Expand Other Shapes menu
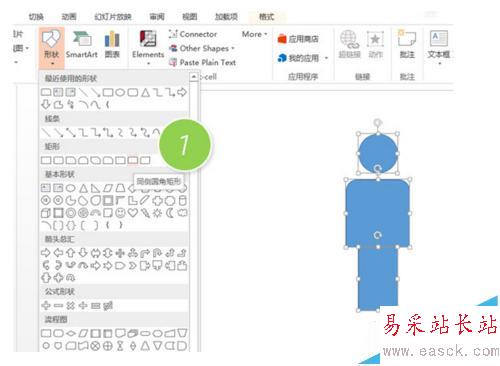 202,48
